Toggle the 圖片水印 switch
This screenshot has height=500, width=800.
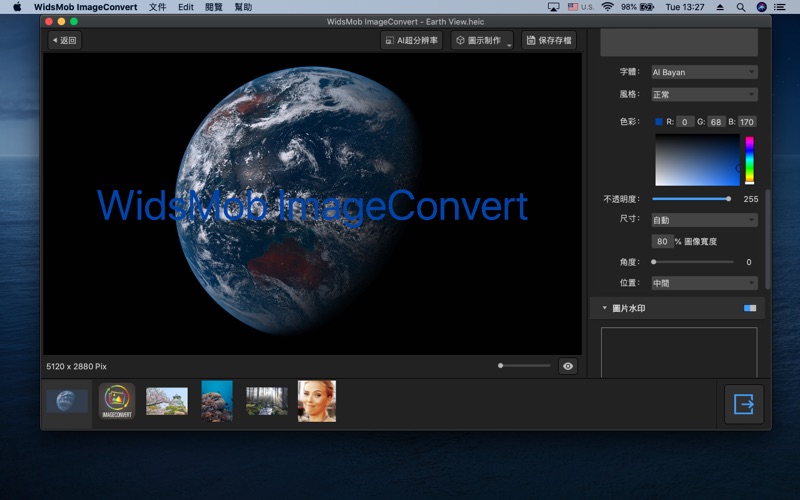point(750,308)
